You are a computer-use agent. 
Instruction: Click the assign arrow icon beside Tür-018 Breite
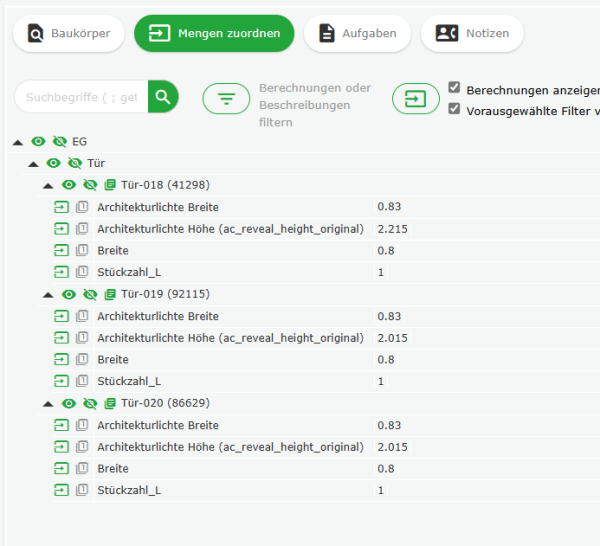pos(62,250)
